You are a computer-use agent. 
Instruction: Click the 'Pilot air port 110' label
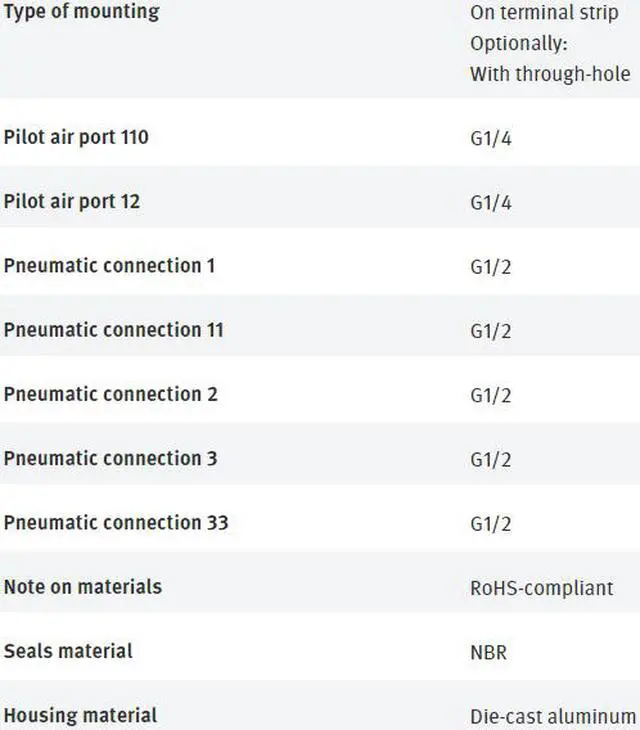[x=76, y=137]
